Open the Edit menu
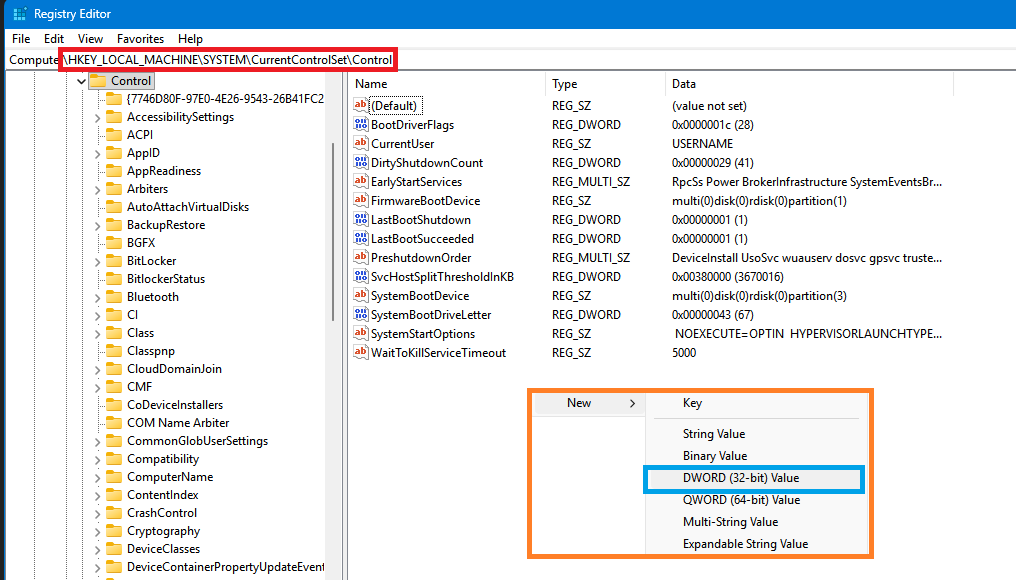This screenshot has width=1016, height=580. (x=54, y=39)
